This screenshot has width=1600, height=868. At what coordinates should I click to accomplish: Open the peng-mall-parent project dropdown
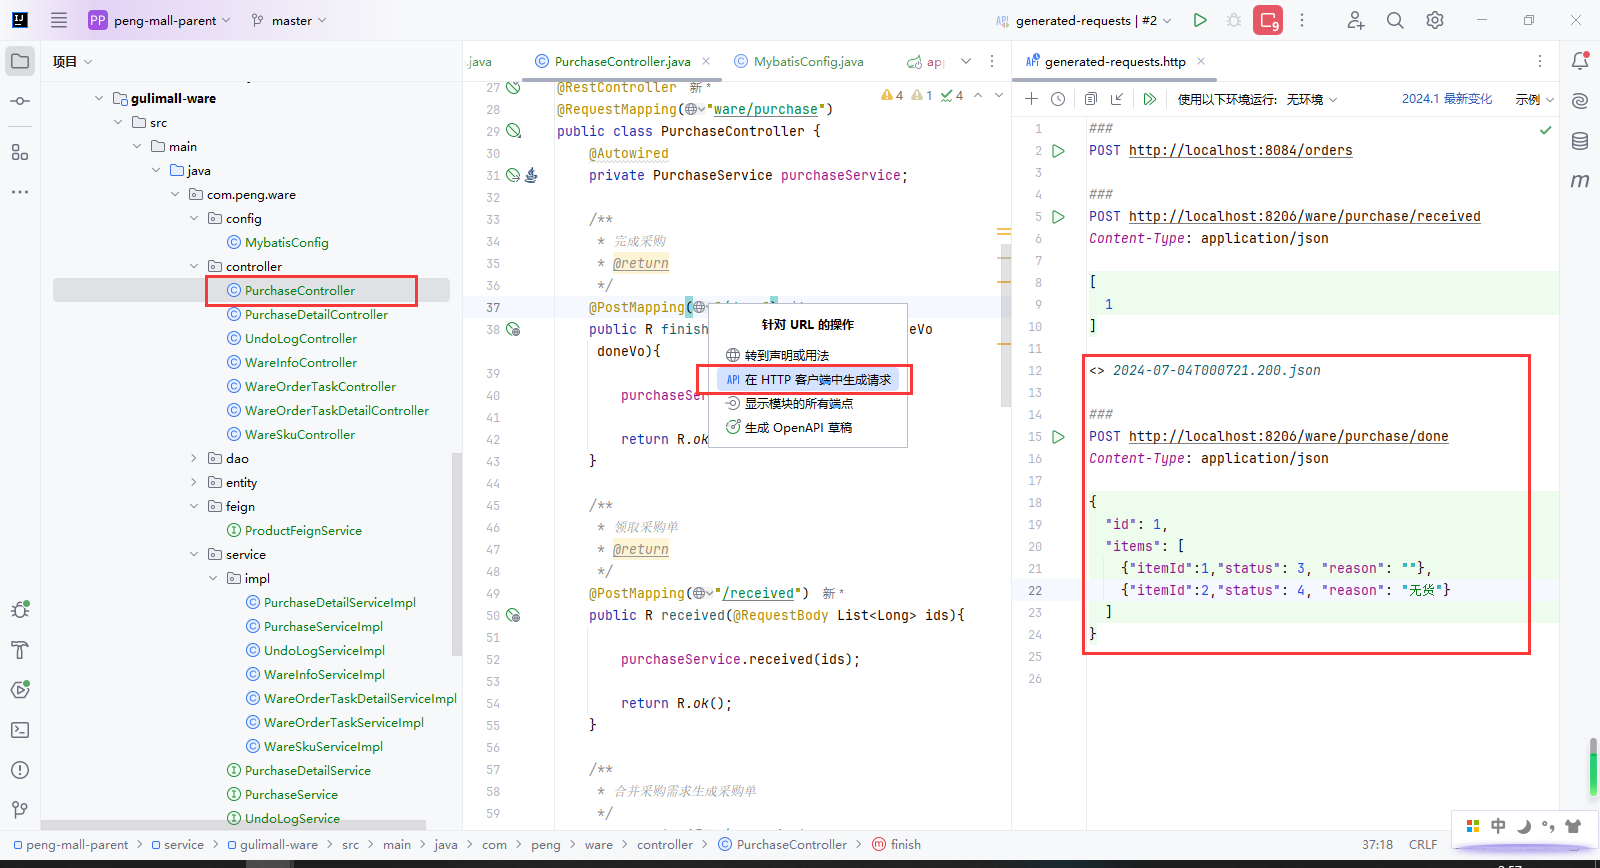coord(159,20)
